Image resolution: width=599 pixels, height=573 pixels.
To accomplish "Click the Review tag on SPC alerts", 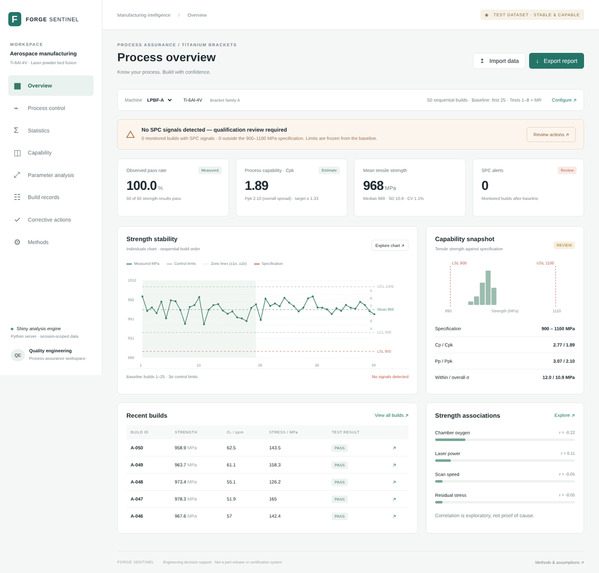I will click(567, 170).
